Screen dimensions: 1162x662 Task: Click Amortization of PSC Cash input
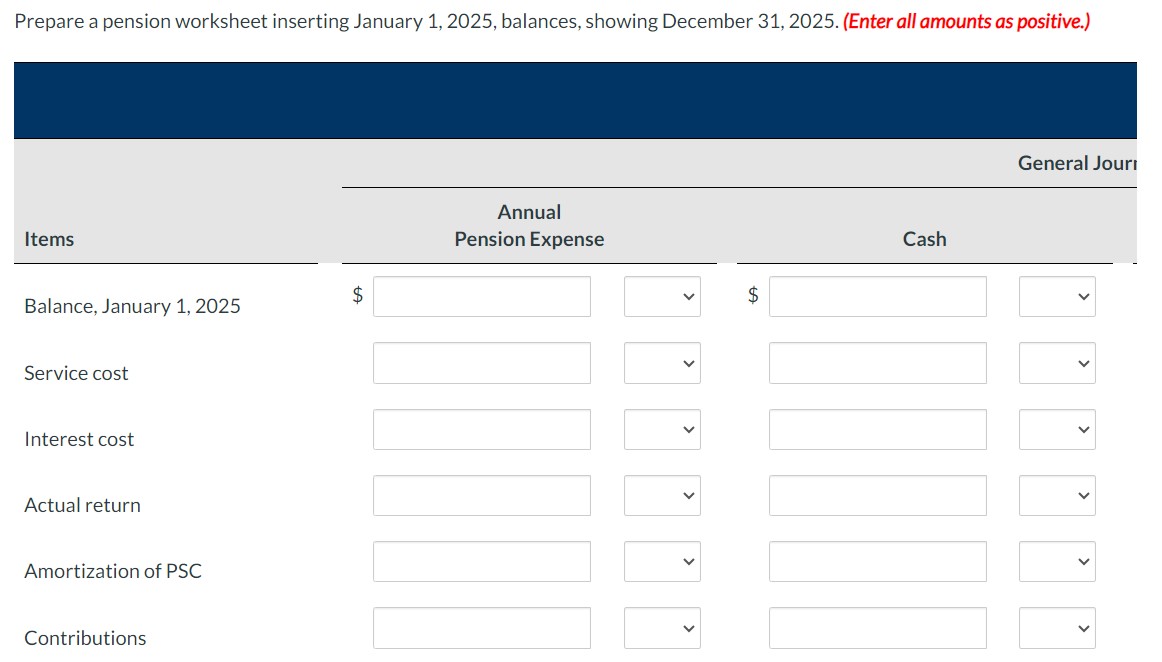(877, 561)
